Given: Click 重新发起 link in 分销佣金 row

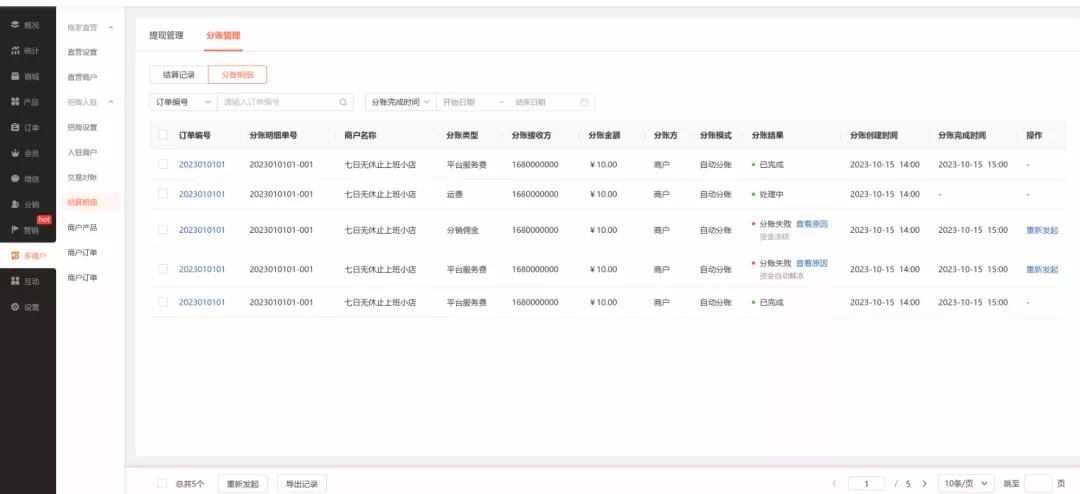Looking at the screenshot, I should click(x=1041, y=230).
